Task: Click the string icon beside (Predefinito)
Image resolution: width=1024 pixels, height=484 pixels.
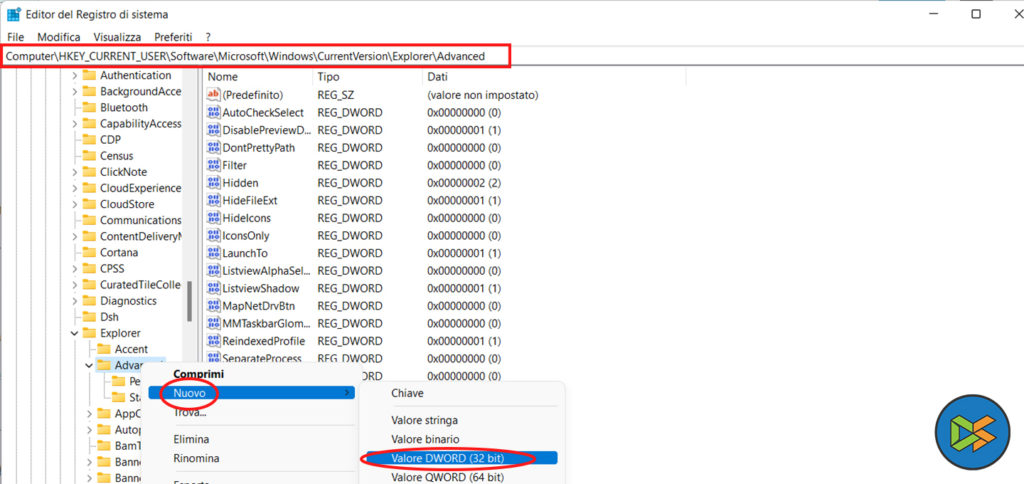Action: [x=213, y=95]
